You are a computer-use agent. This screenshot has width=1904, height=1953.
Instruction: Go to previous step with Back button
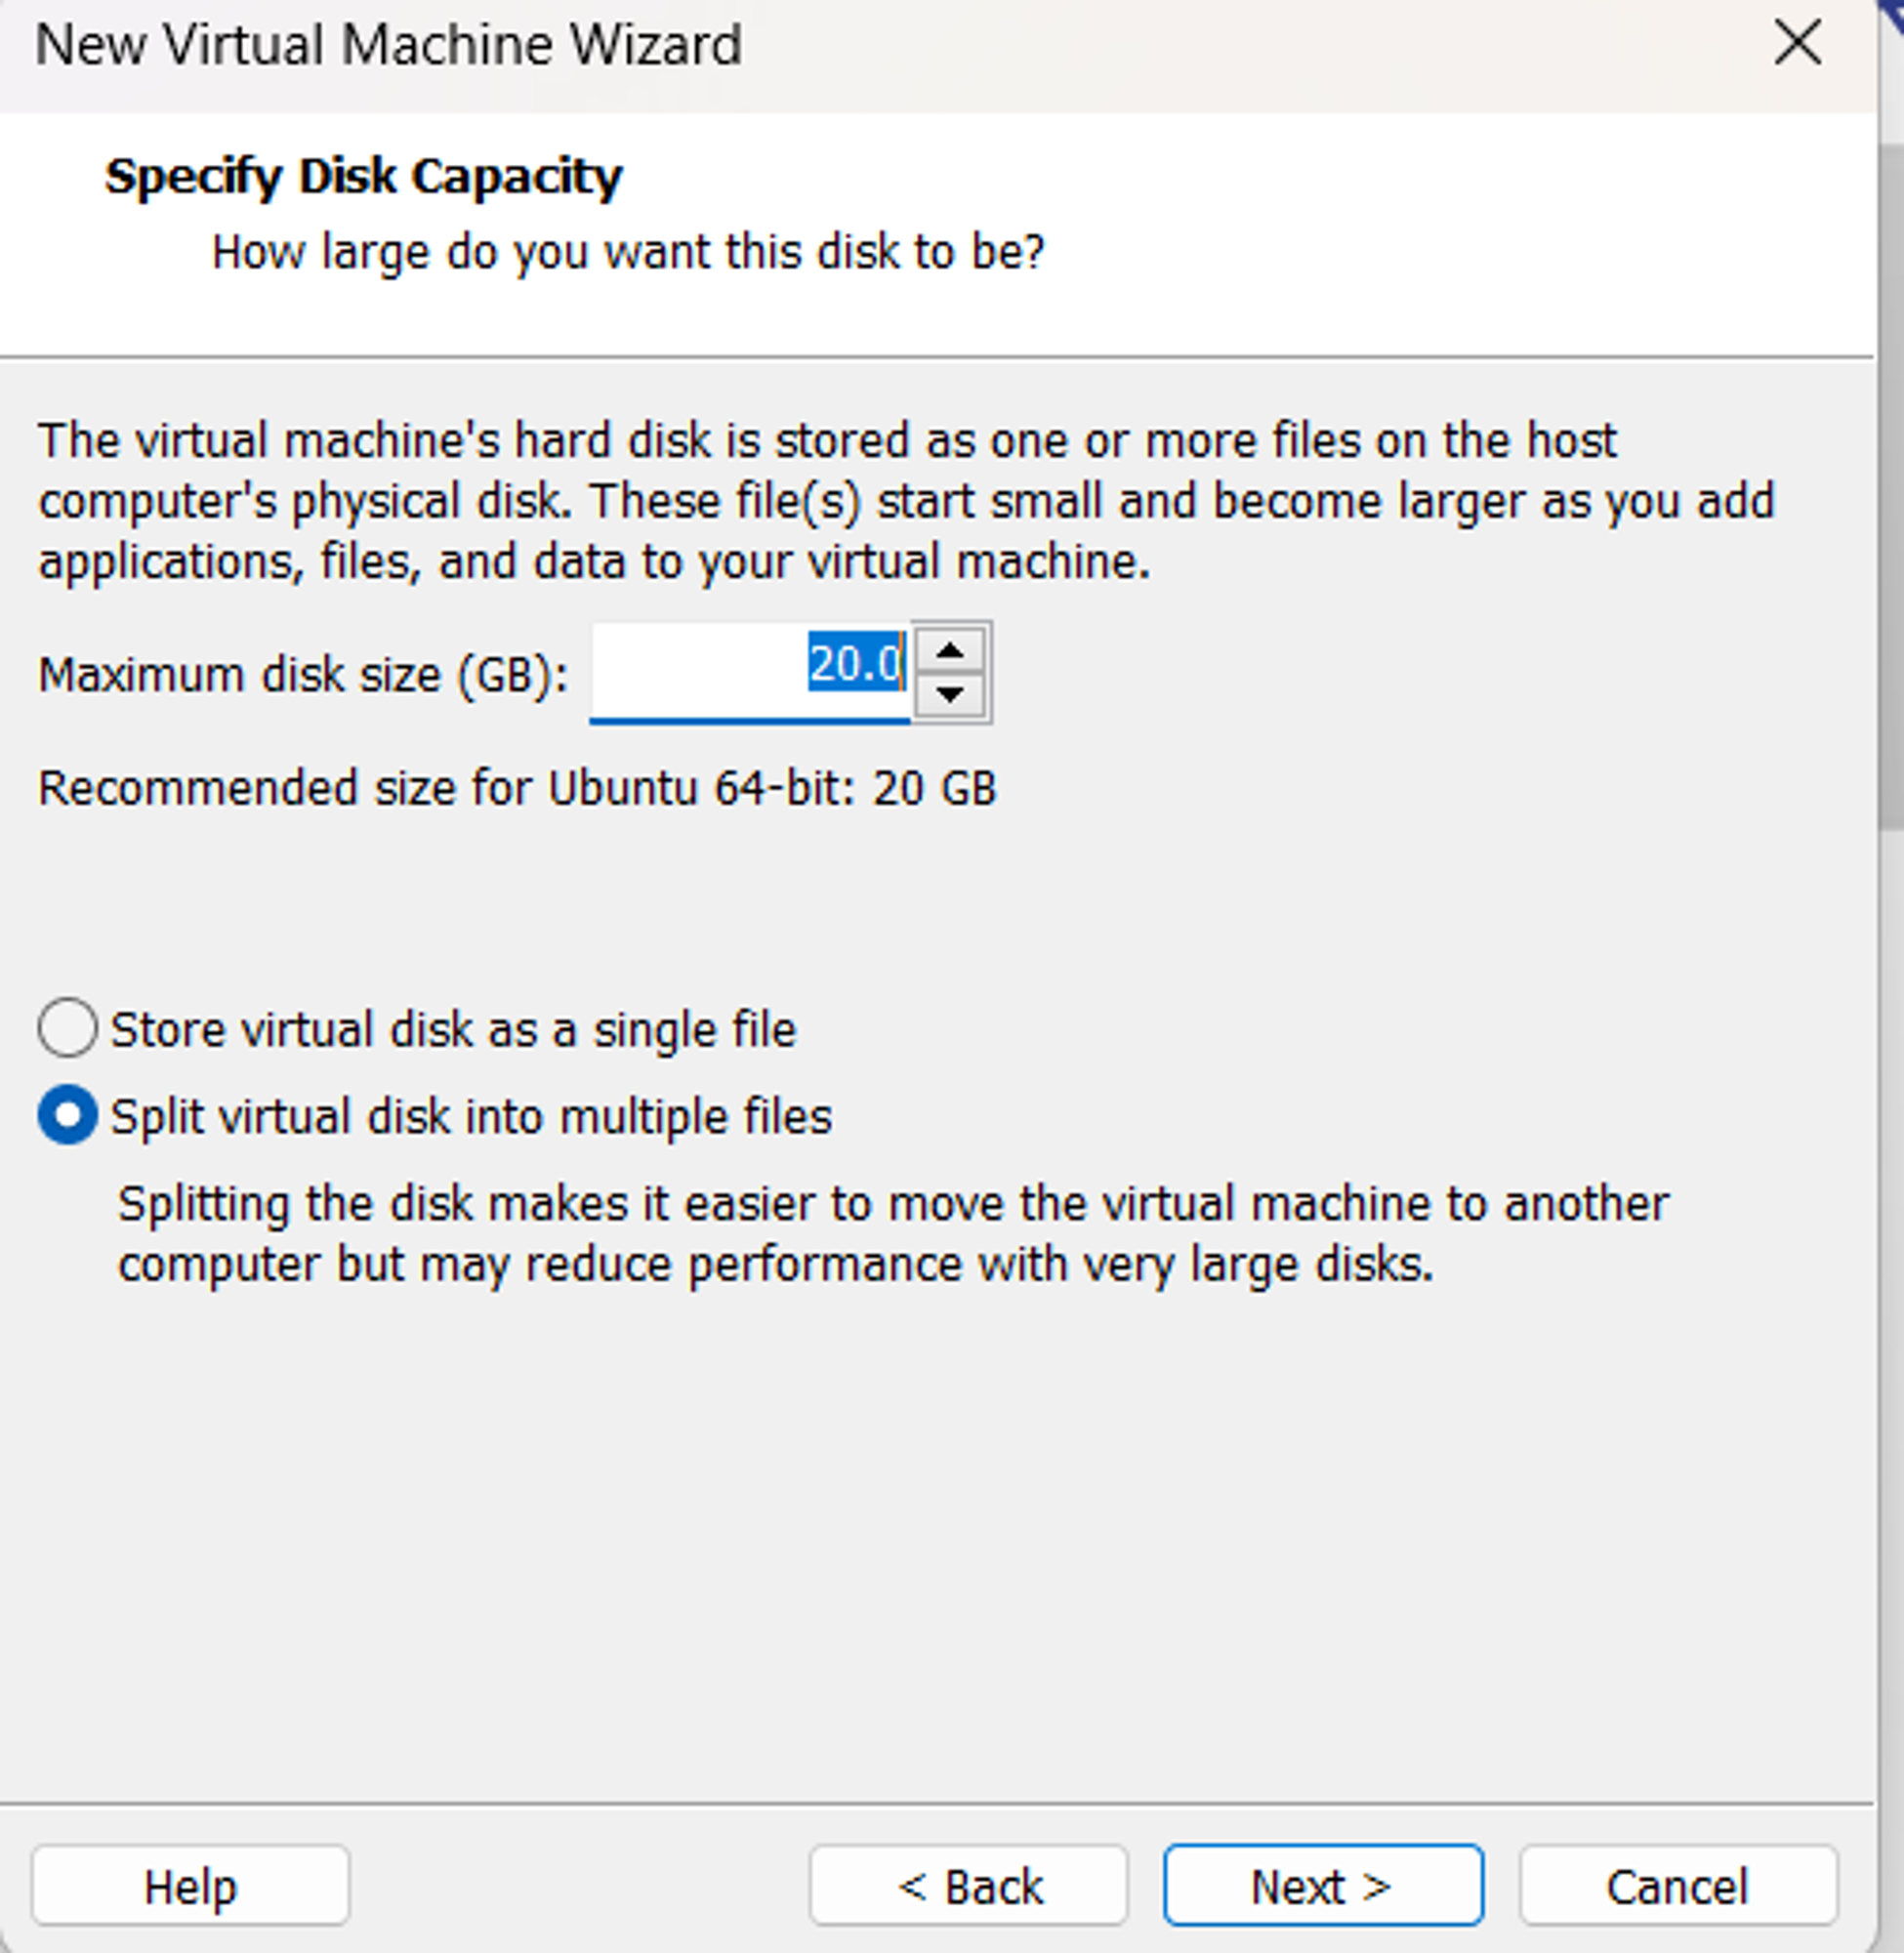969,1886
